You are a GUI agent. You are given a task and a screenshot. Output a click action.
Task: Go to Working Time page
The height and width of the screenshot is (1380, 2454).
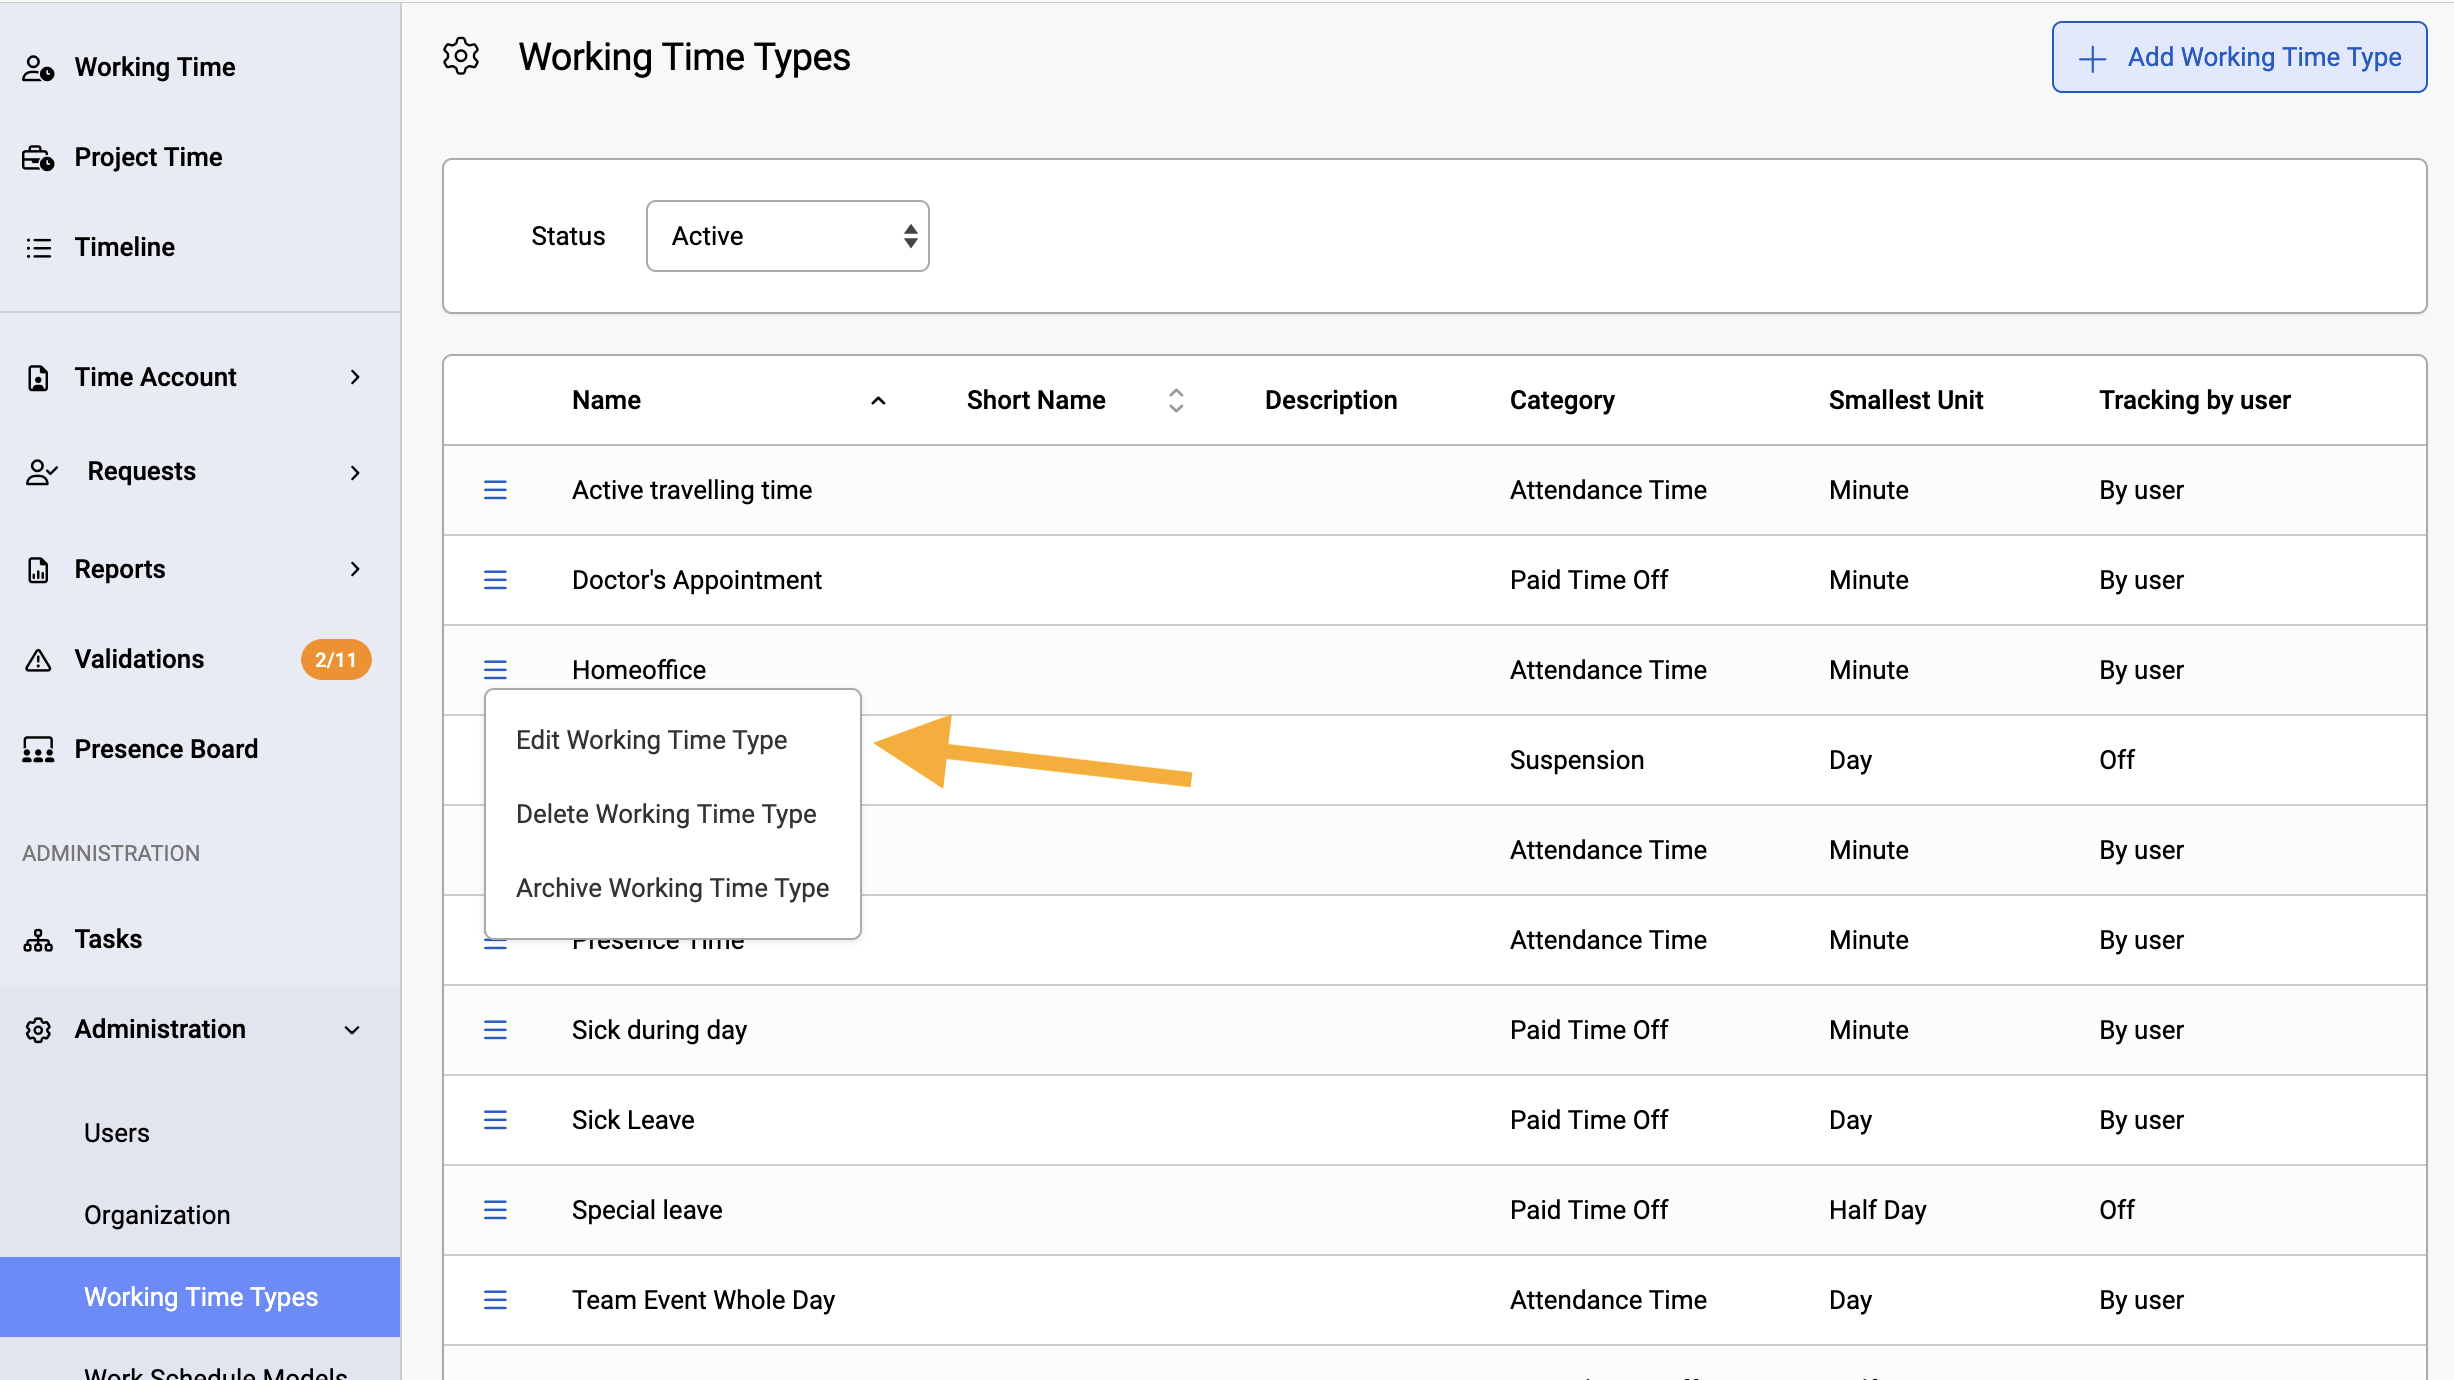coord(155,67)
